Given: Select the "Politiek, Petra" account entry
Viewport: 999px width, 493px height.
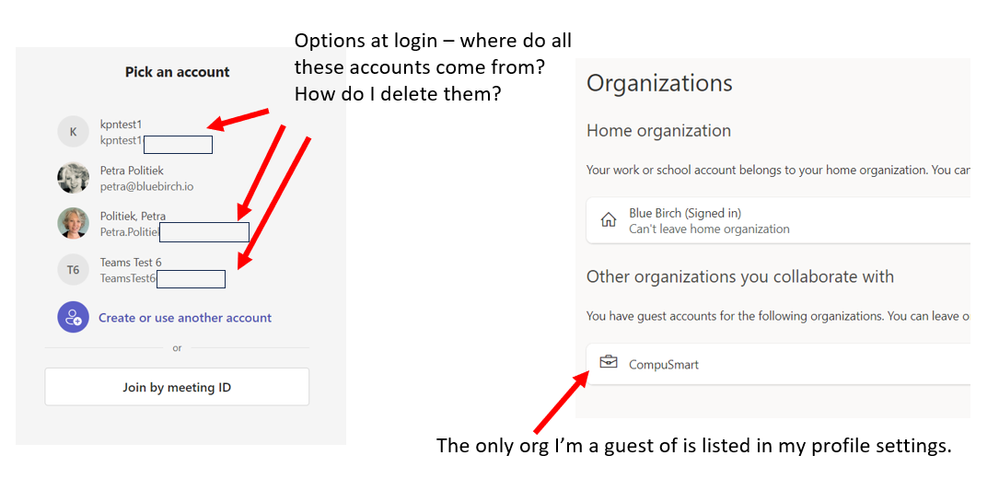Looking at the screenshot, I should pyautogui.click(x=133, y=216).
